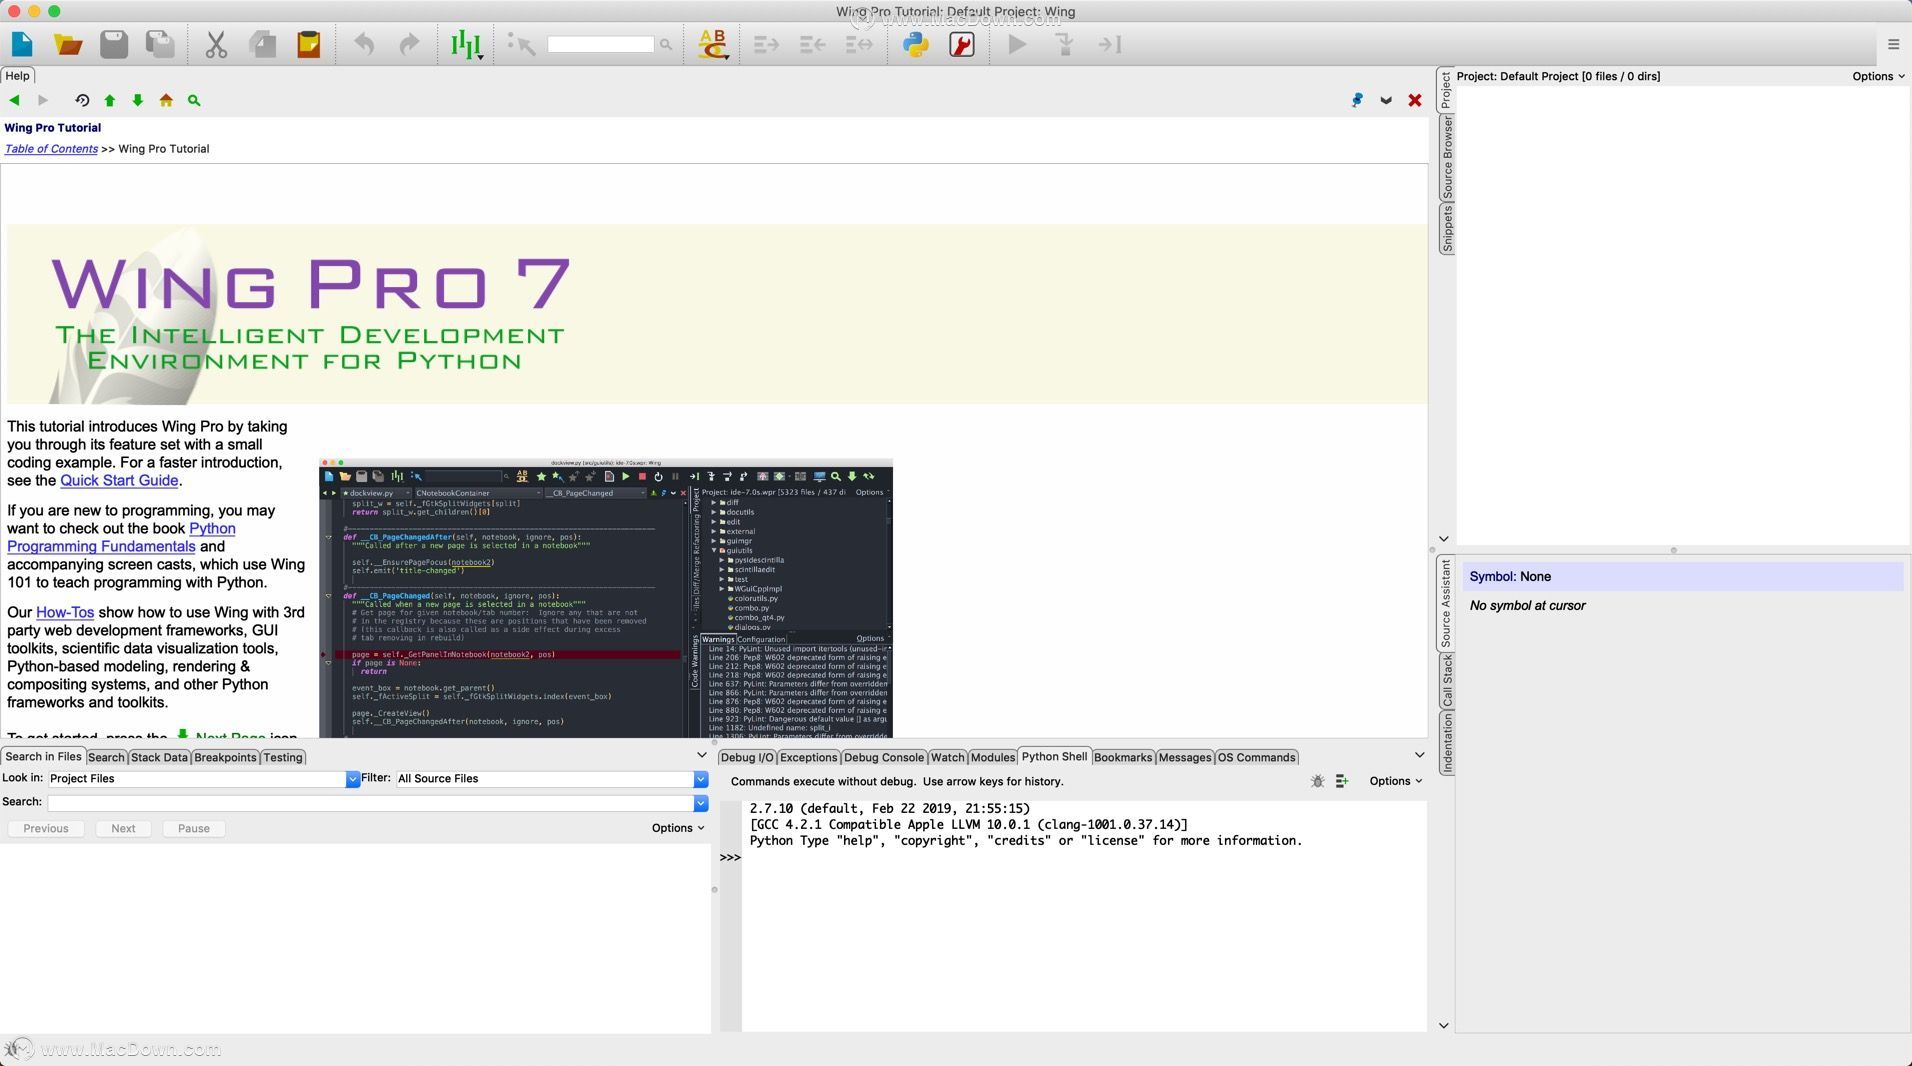
Task: Click the Python shell toolbar icon
Action: tap(915, 44)
